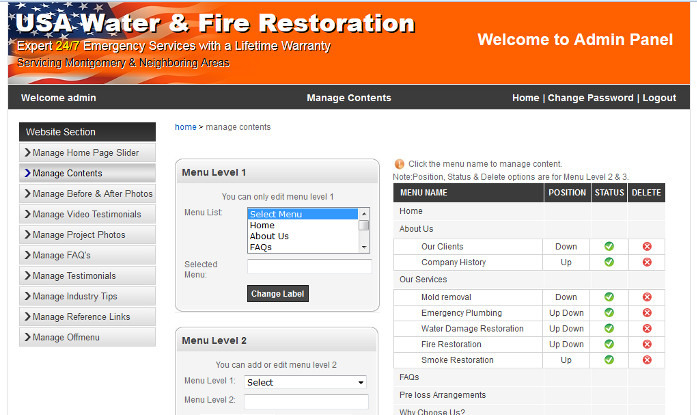Click the delete icon for Mold removal
This screenshot has width=697, height=415.
coord(647,297)
